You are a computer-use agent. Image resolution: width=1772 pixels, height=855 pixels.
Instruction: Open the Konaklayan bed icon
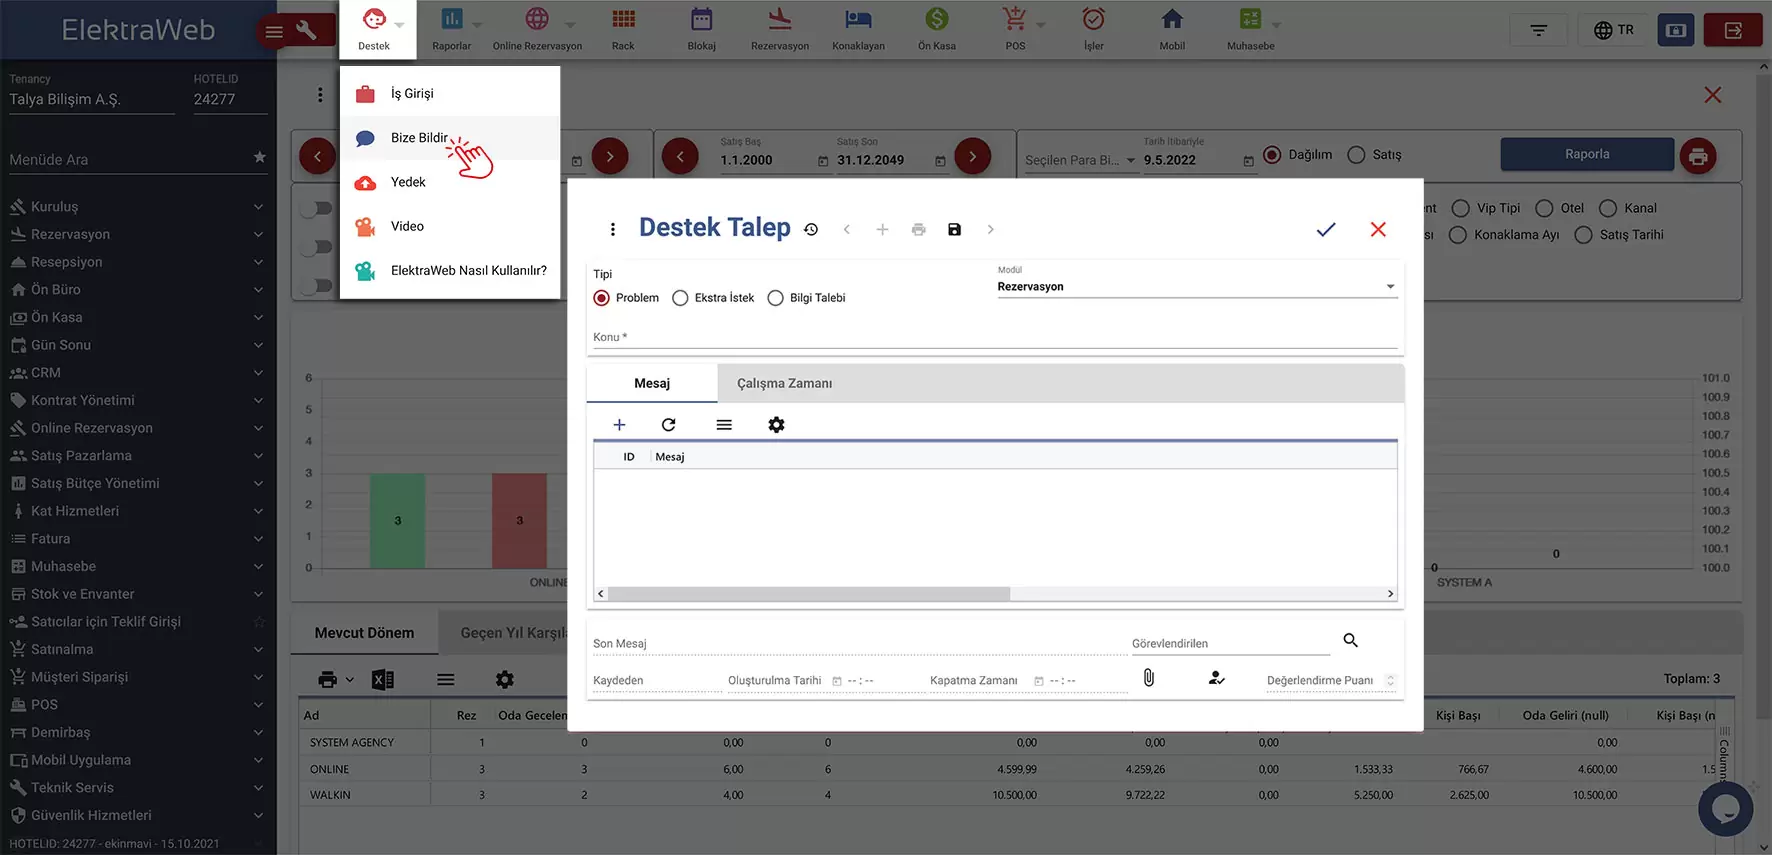click(x=858, y=19)
